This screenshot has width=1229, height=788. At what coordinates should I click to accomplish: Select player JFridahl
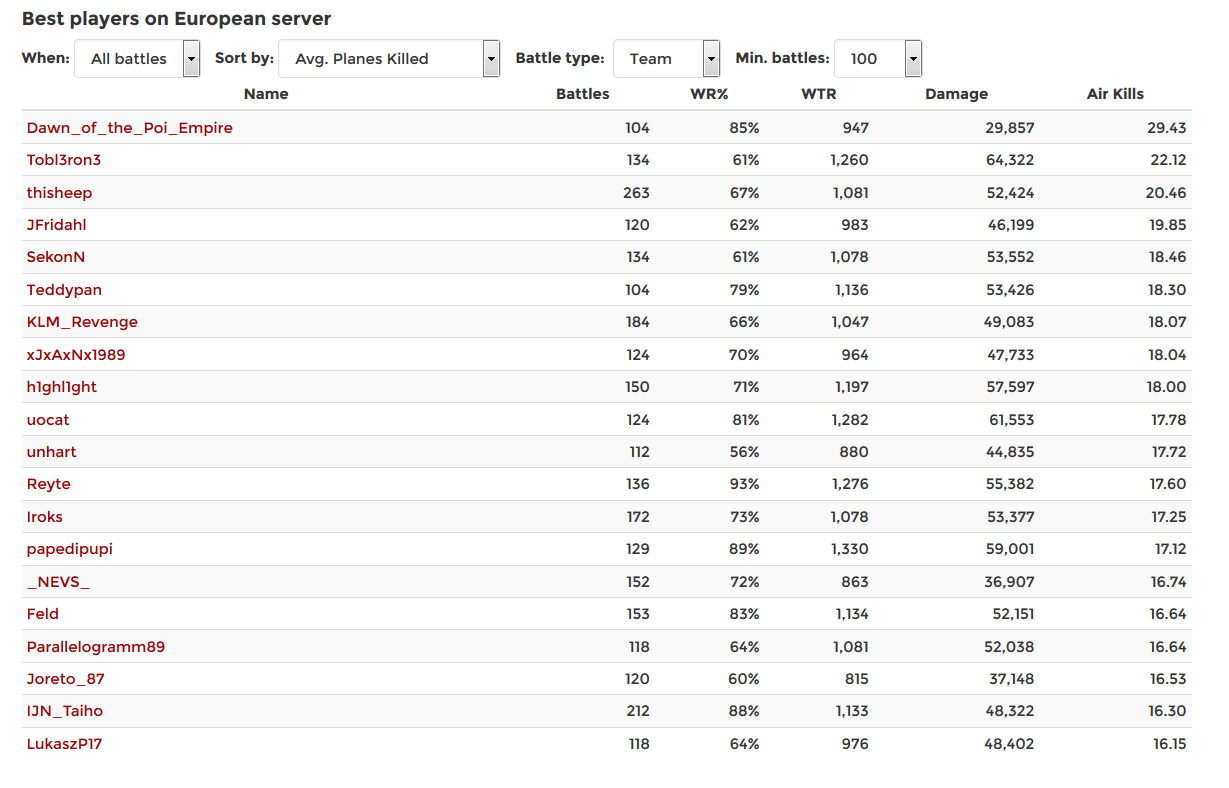point(57,225)
